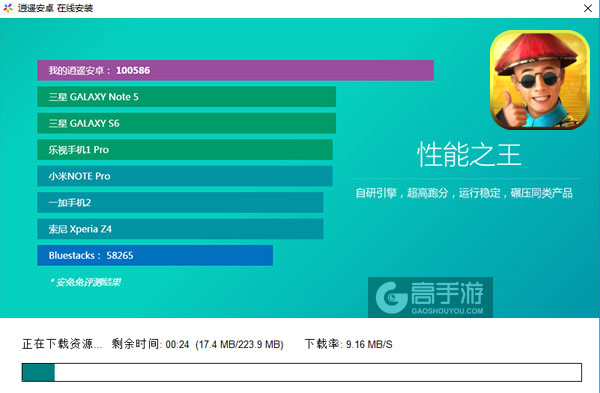This screenshot has height=393, width=600.
Task: Select the 乐视手机1 Pro bar
Action: tap(185, 150)
